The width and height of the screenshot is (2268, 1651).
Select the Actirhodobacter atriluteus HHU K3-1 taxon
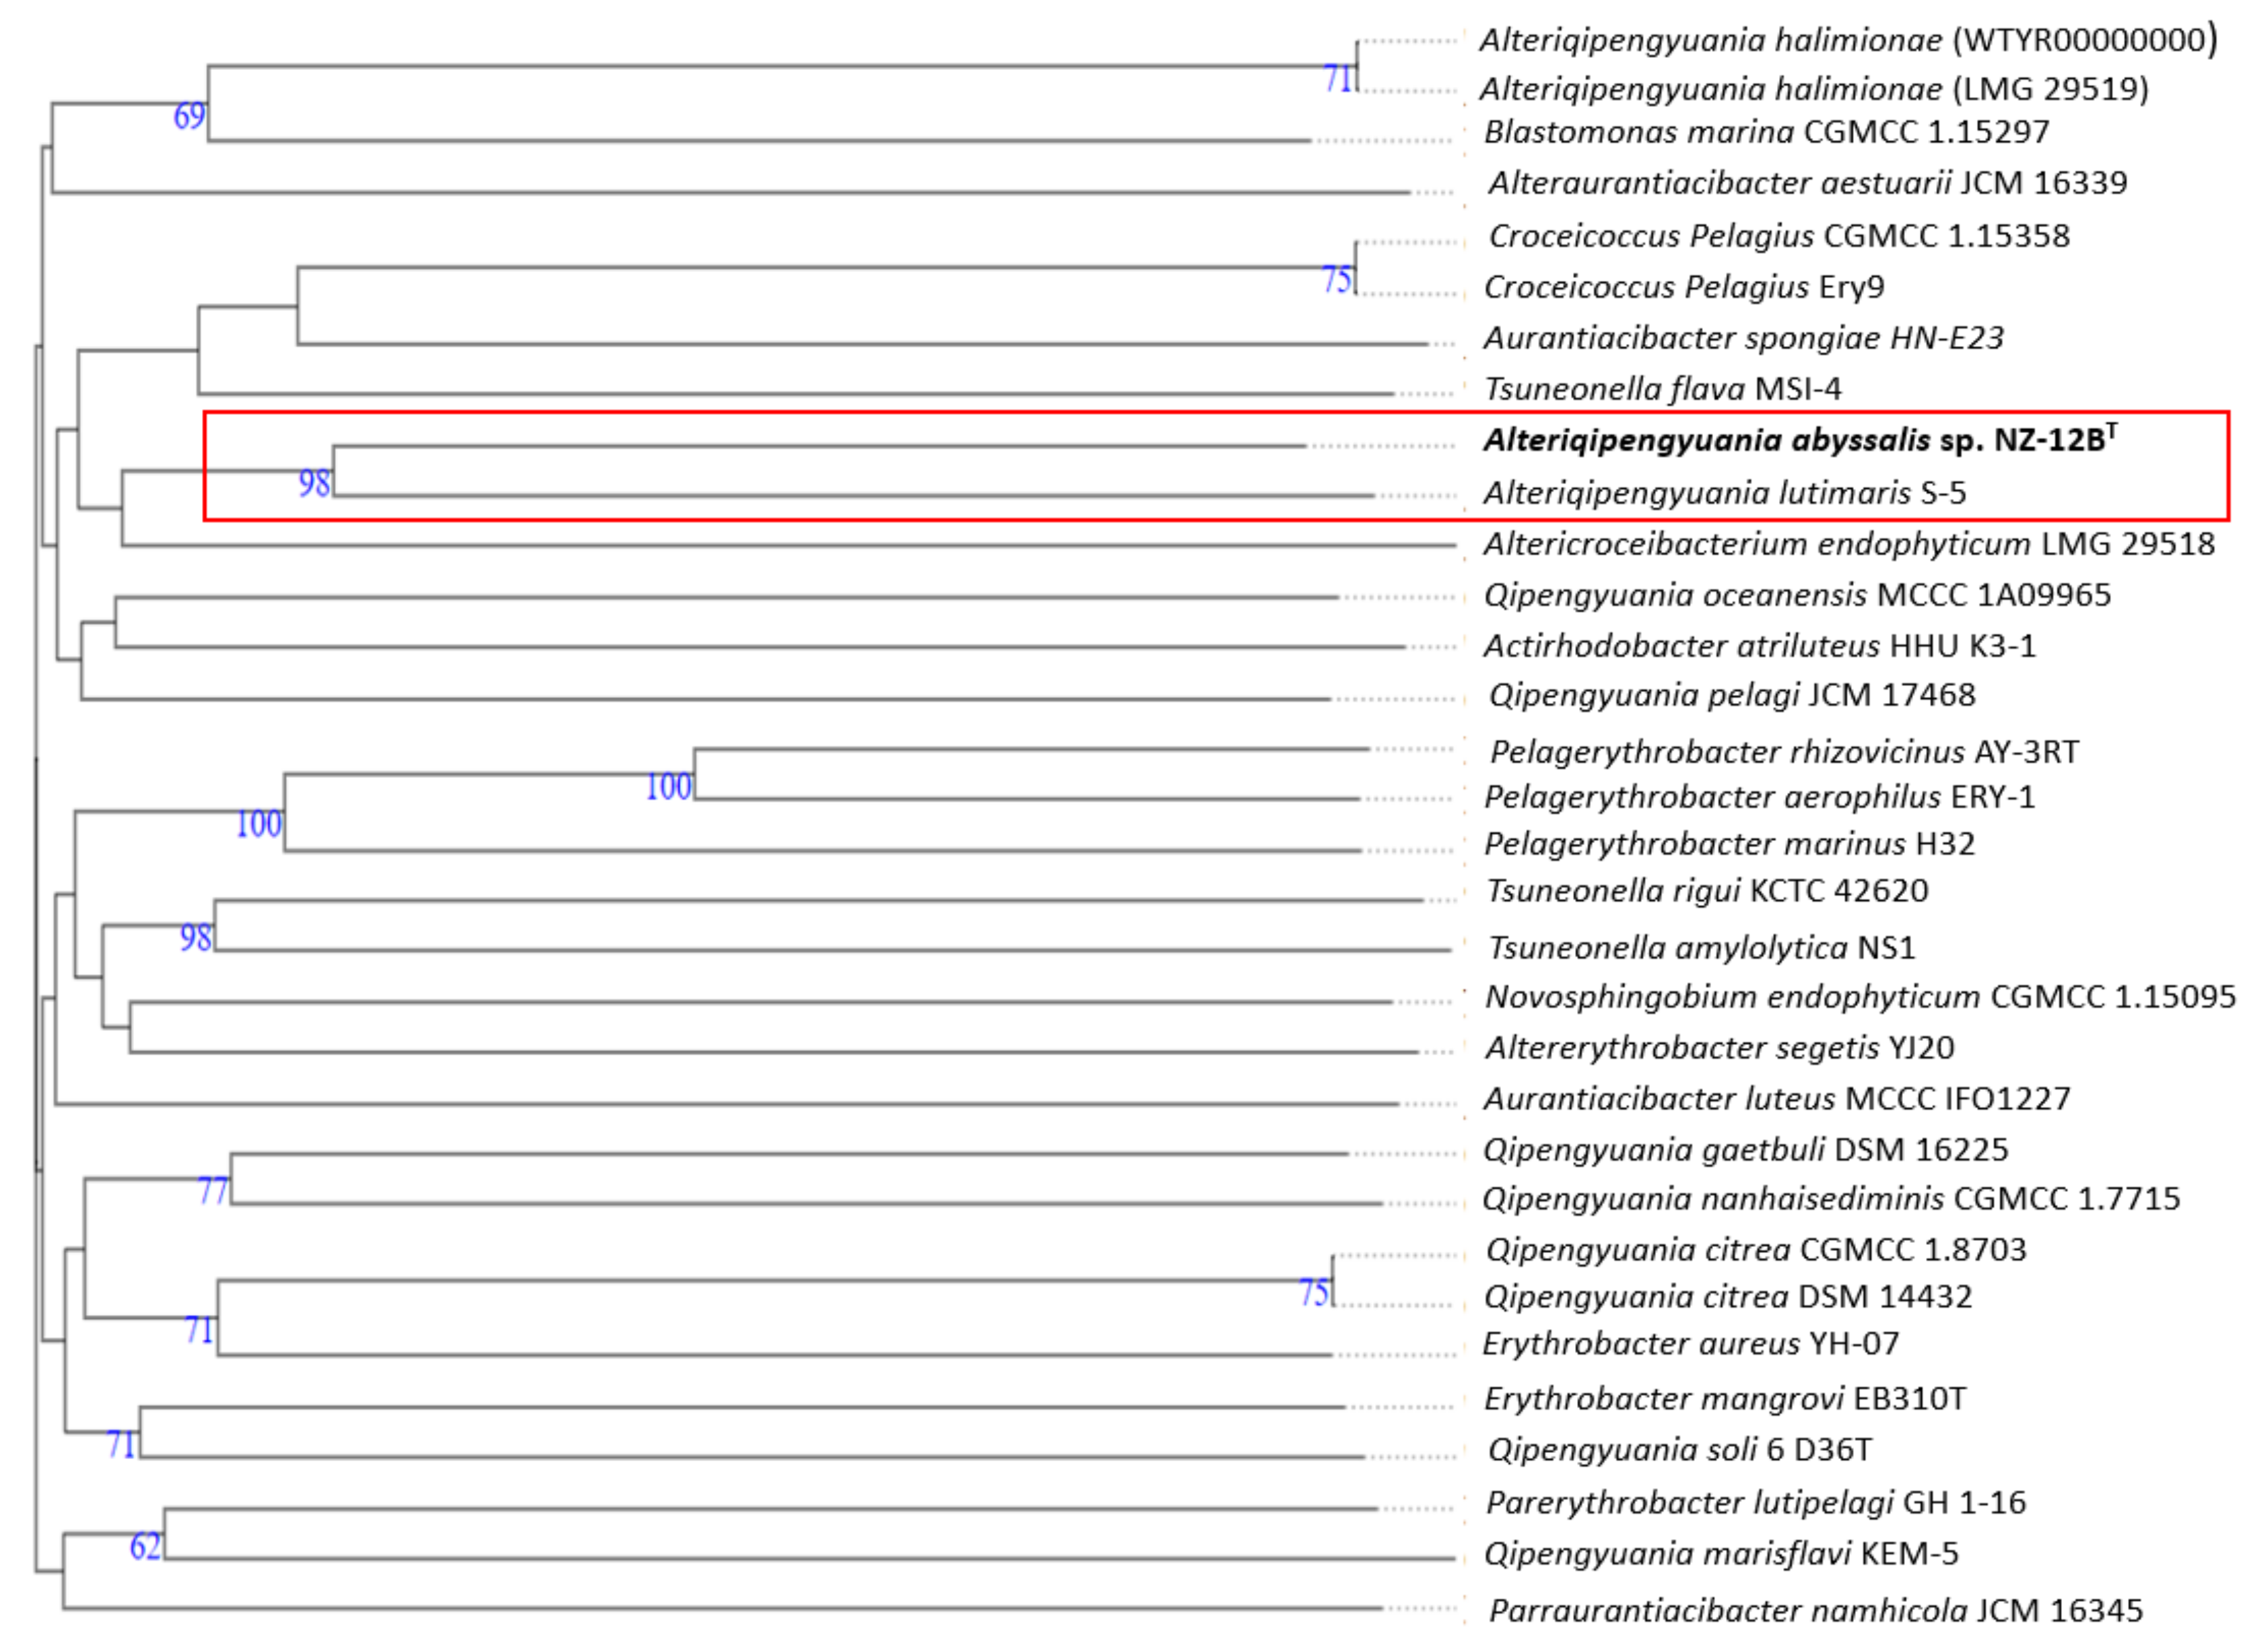[x=1759, y=646]
